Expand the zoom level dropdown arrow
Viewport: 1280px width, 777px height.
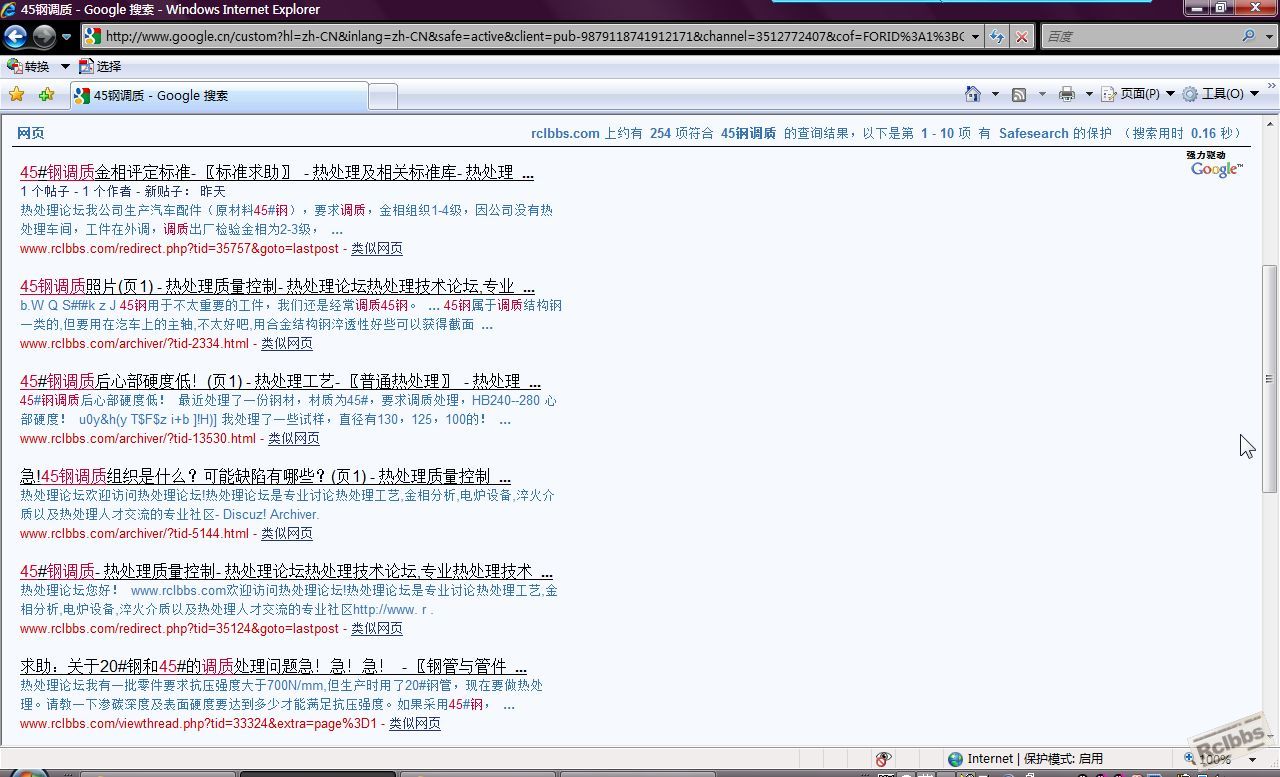point(1253,759)
